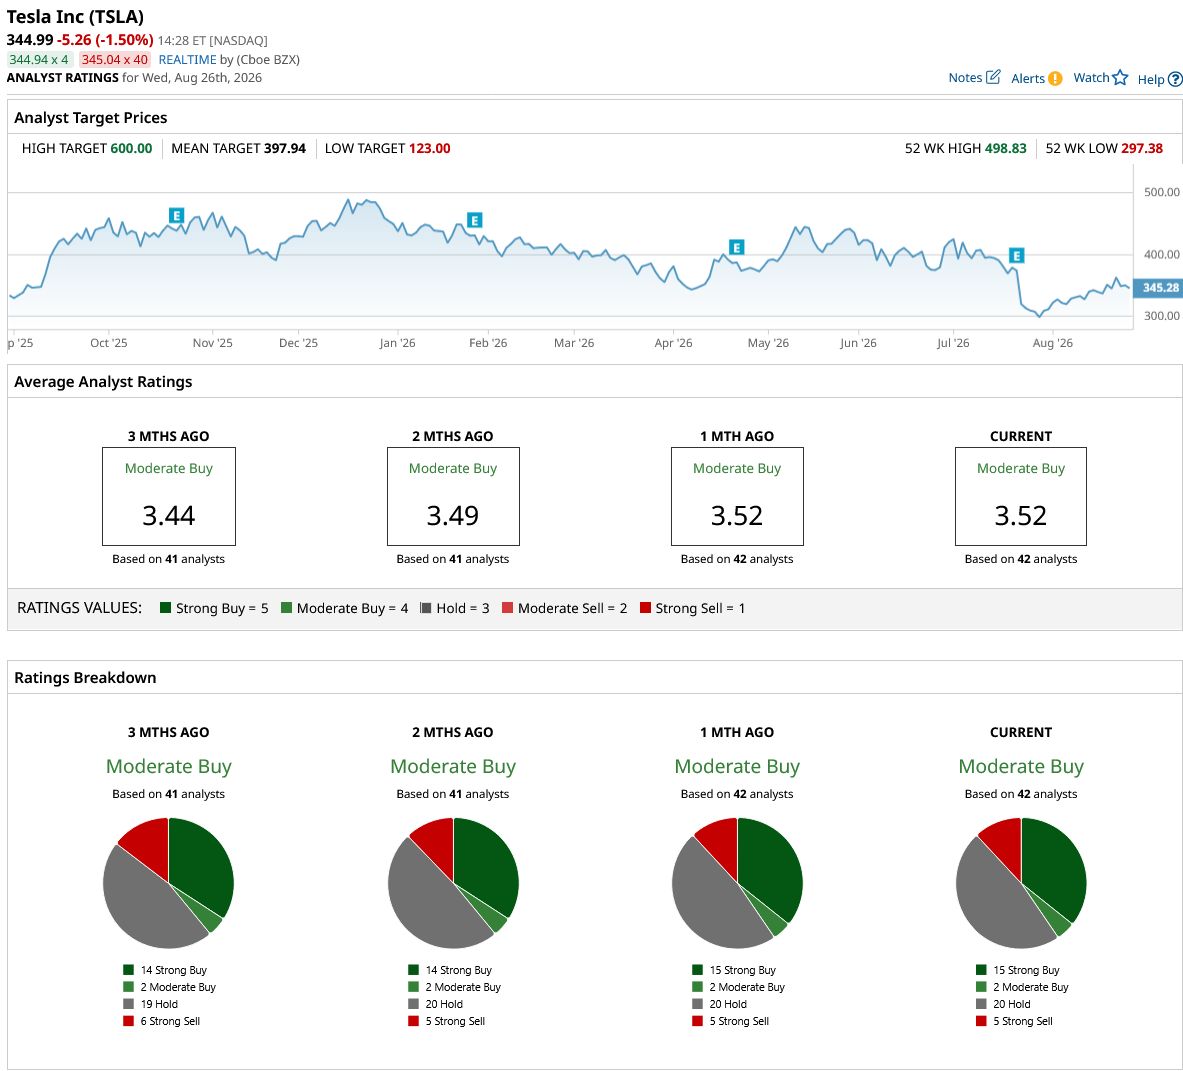
Task: Click the REALTIME quote link
Action: point(187,60)
